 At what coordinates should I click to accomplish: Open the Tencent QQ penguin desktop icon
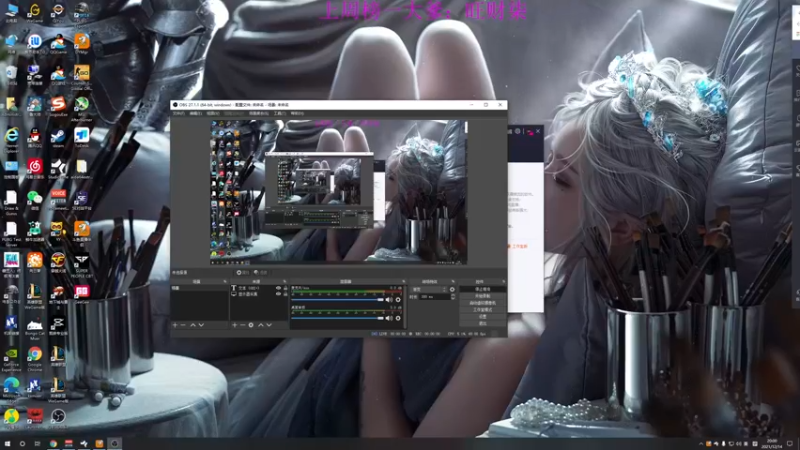tap(35, 137)
